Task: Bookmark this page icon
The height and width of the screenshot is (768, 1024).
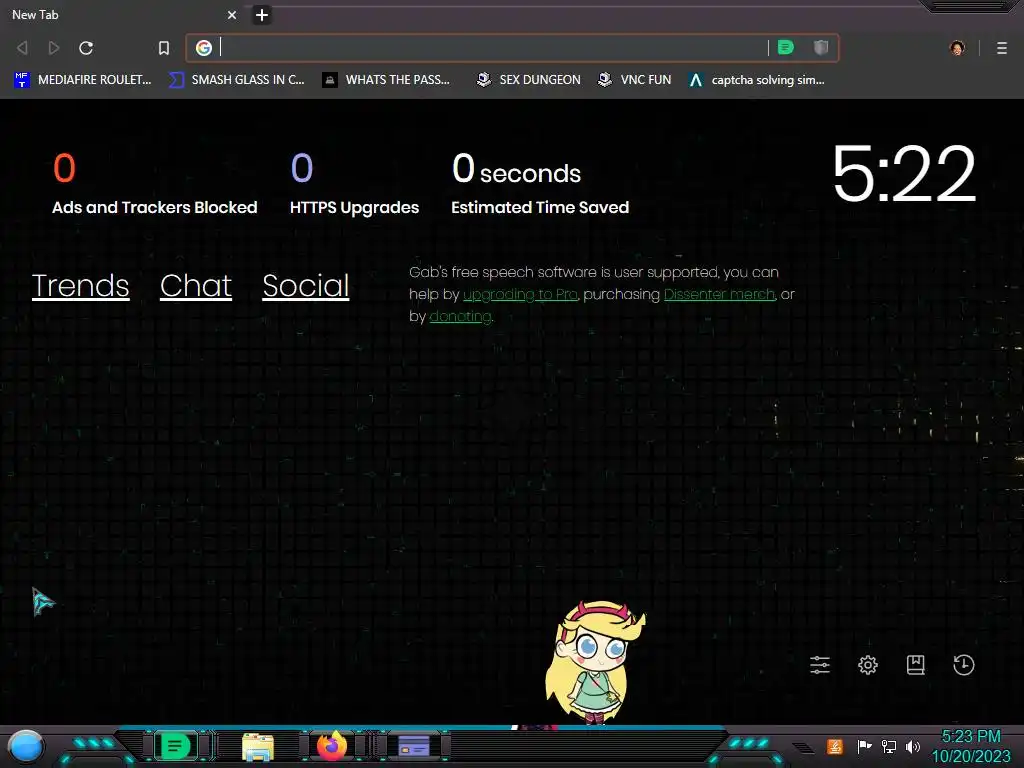Action: pyautogui.click(x=164, y=48)
